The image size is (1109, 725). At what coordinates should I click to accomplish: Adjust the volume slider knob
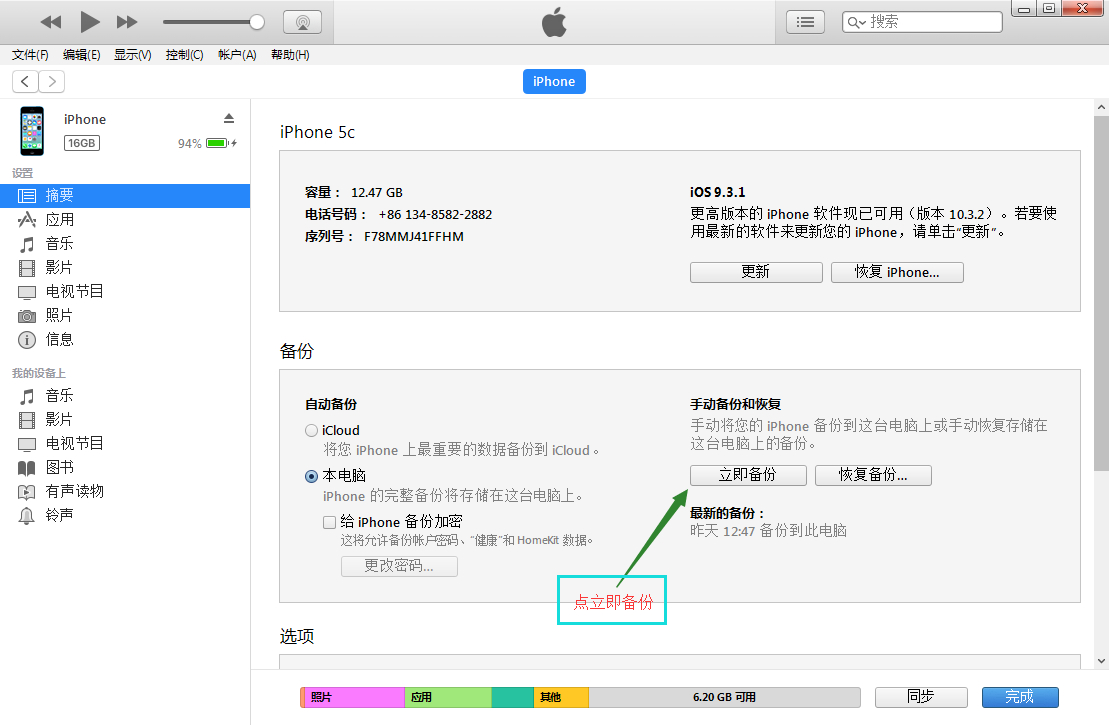(257, 22)
